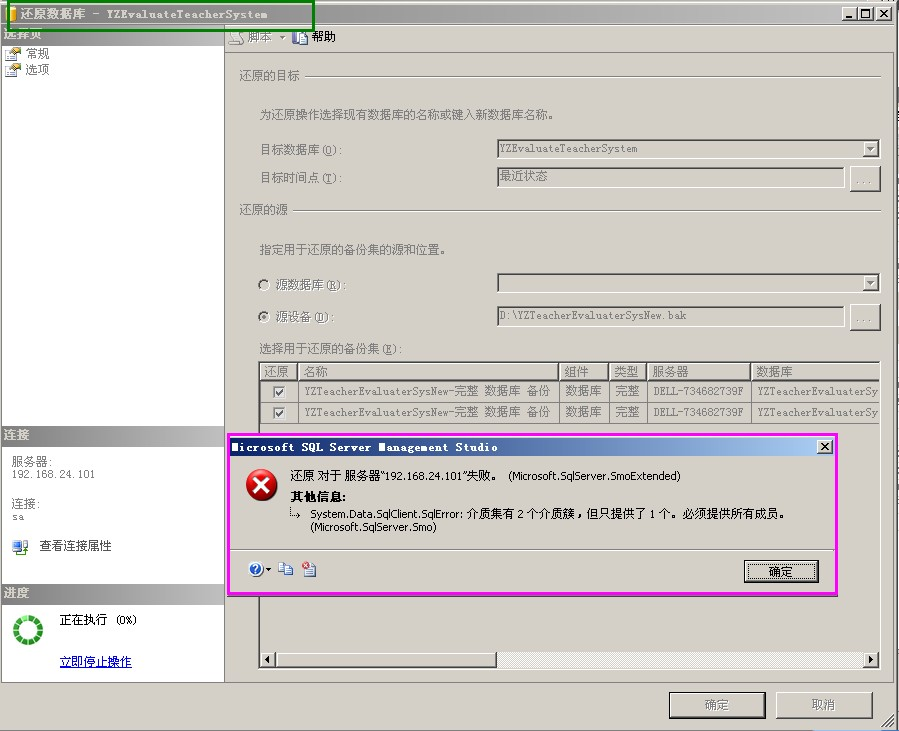The width and height of the screenshot is (899, 731).
Task: Click the 组件 column header
Action: click(x=584, y=372)
